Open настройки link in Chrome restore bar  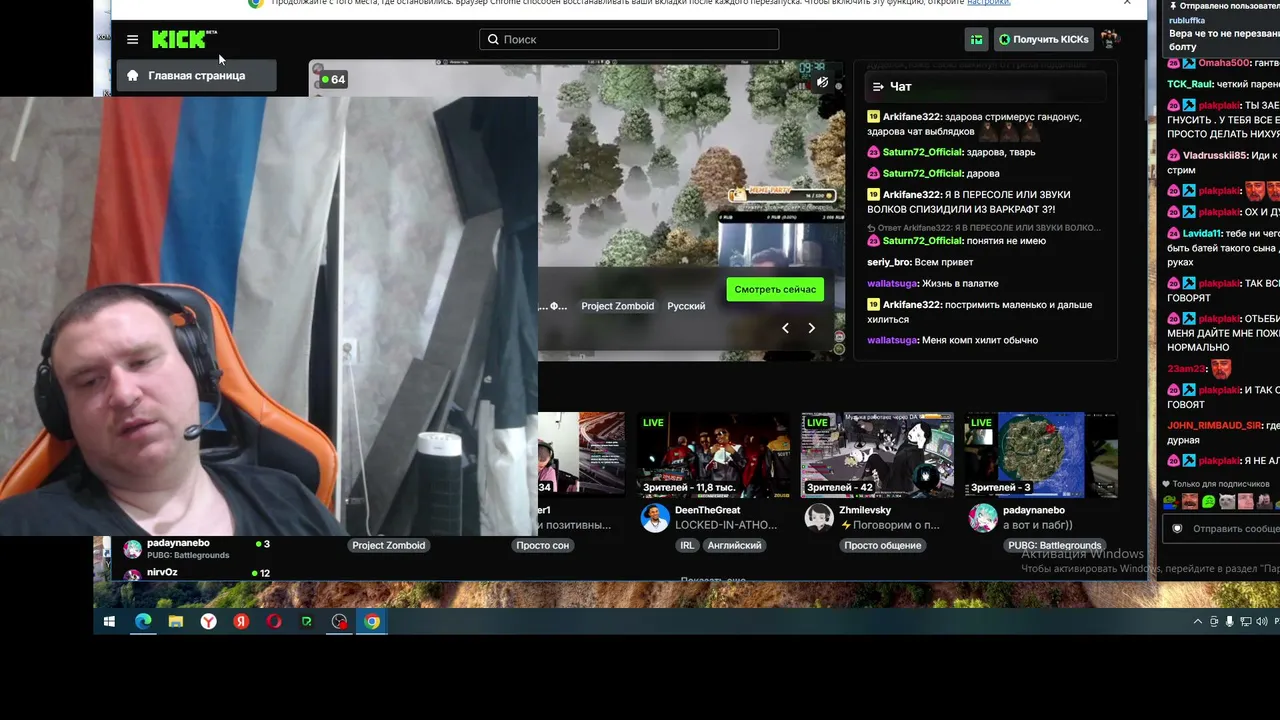(x=988, y=3)
